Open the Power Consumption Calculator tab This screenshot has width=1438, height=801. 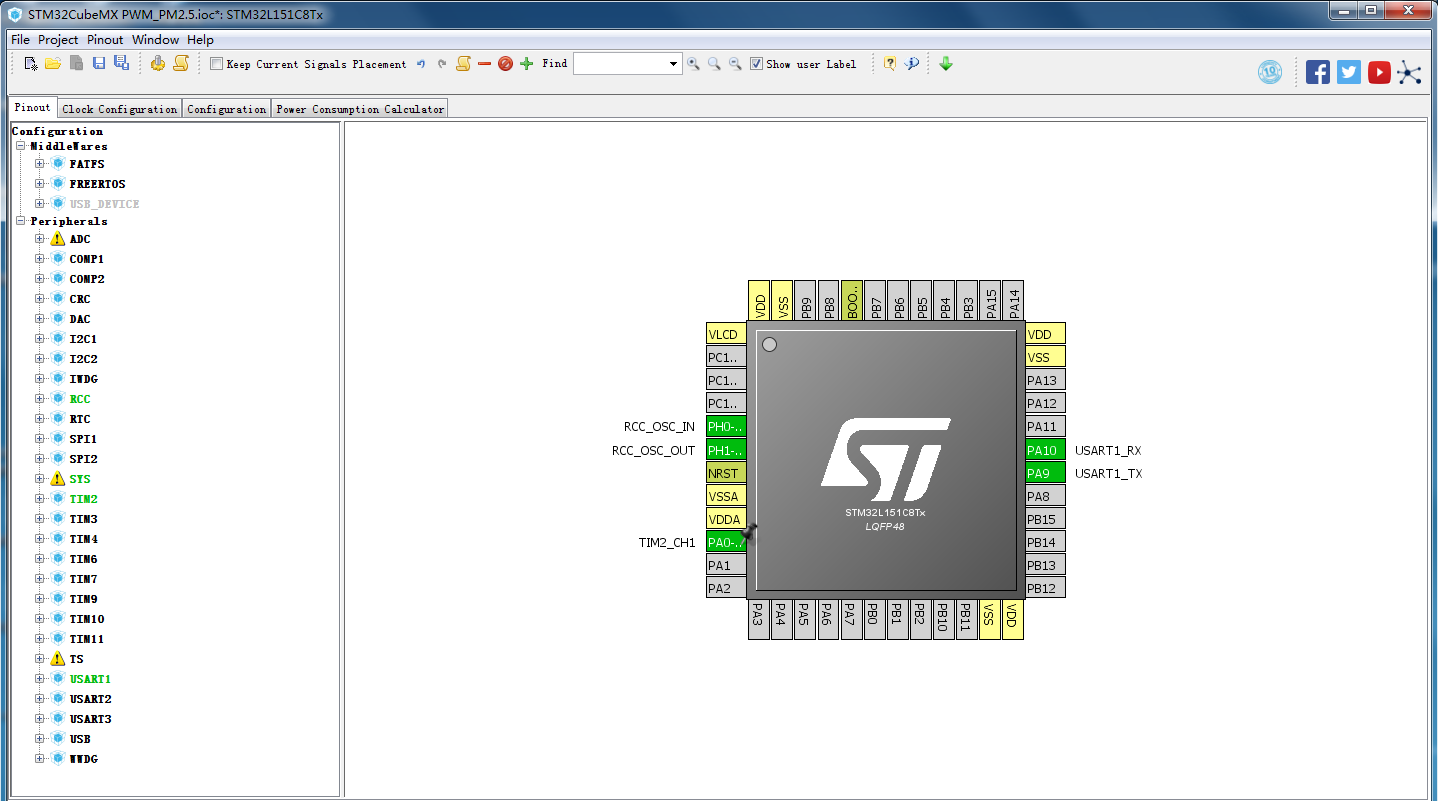(360, 109)
